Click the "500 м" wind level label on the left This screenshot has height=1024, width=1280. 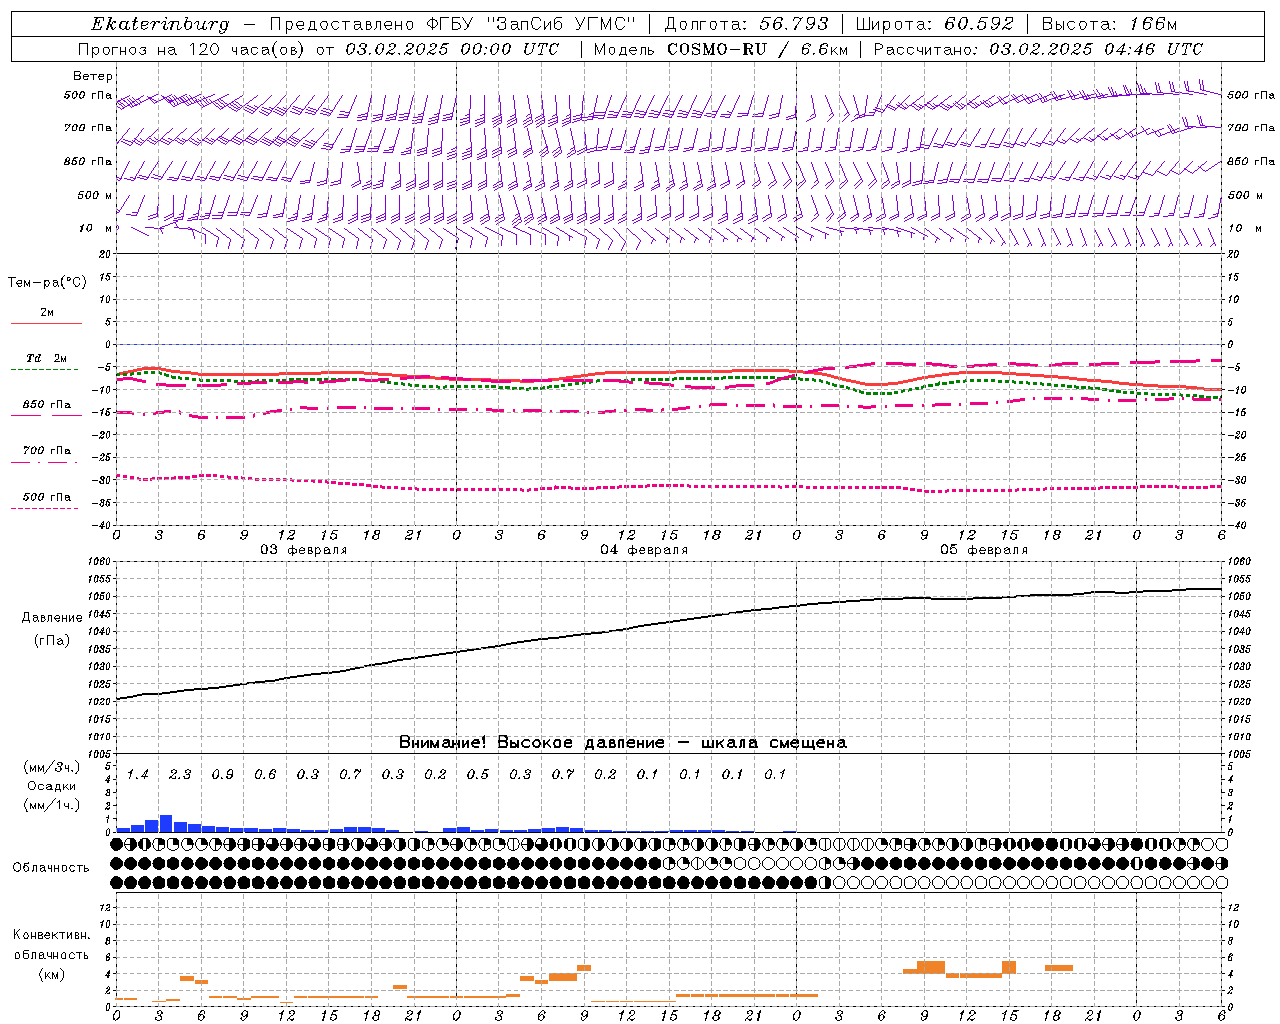(95, 195)
